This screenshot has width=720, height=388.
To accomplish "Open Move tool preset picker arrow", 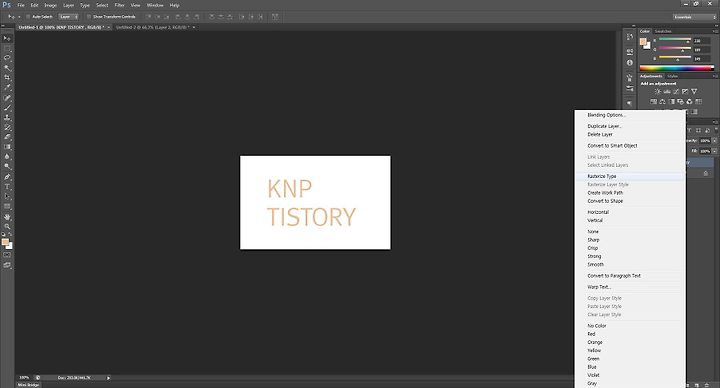I will pos(19,17).
